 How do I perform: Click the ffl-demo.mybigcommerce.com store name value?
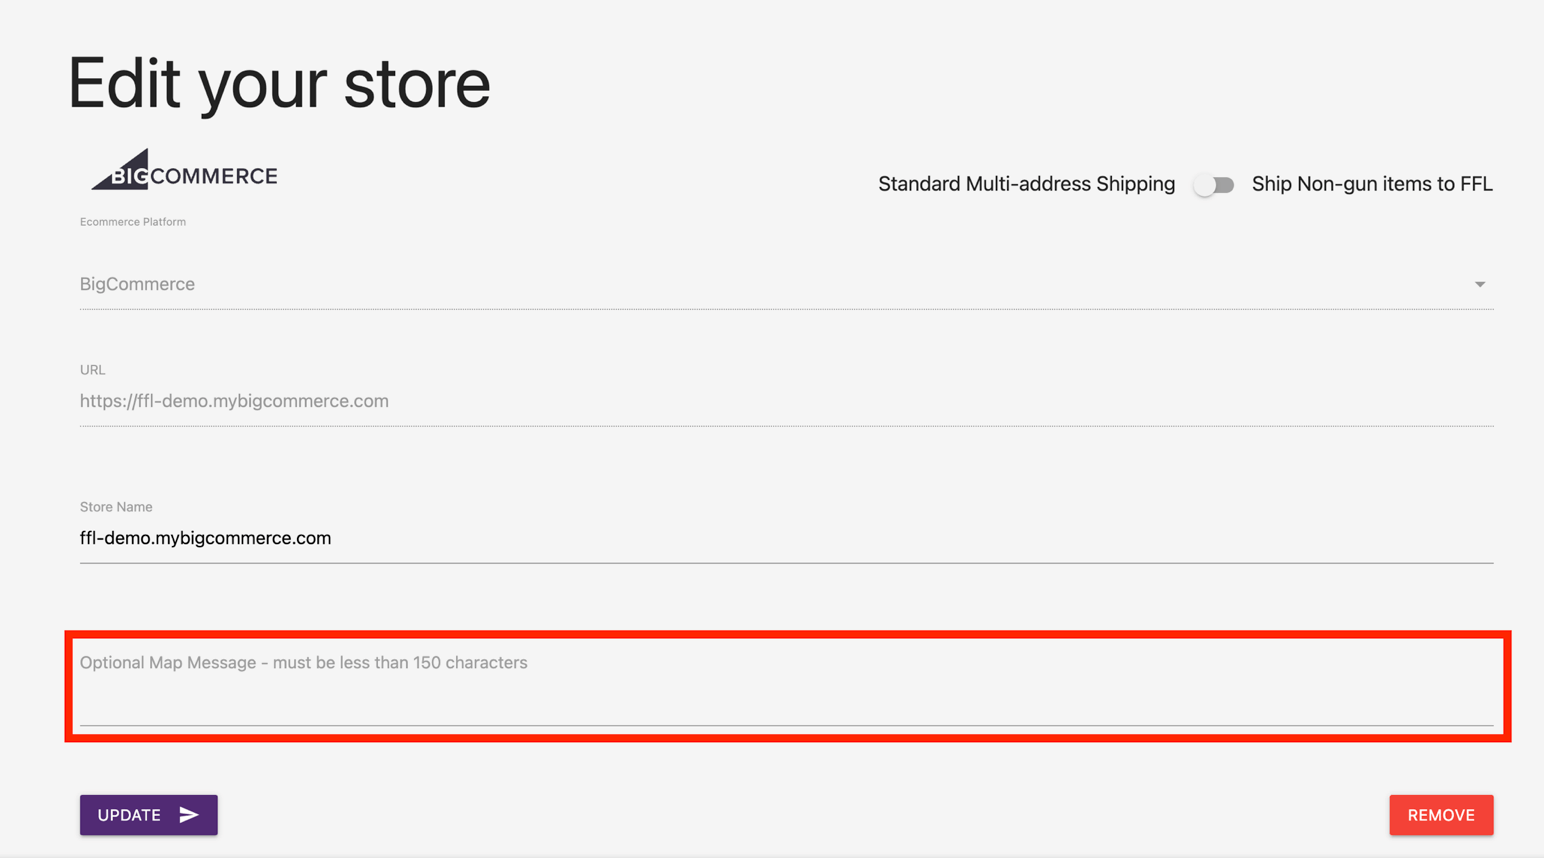(x=206, y=538)
